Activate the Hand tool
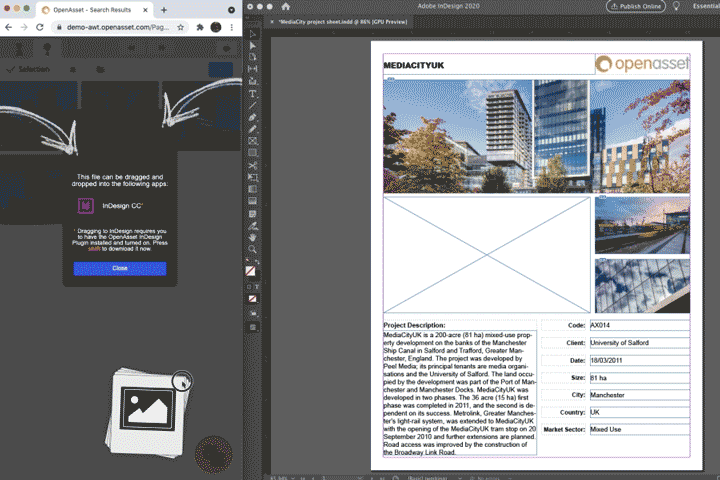The image size is (720, 480). click(253, 237)
